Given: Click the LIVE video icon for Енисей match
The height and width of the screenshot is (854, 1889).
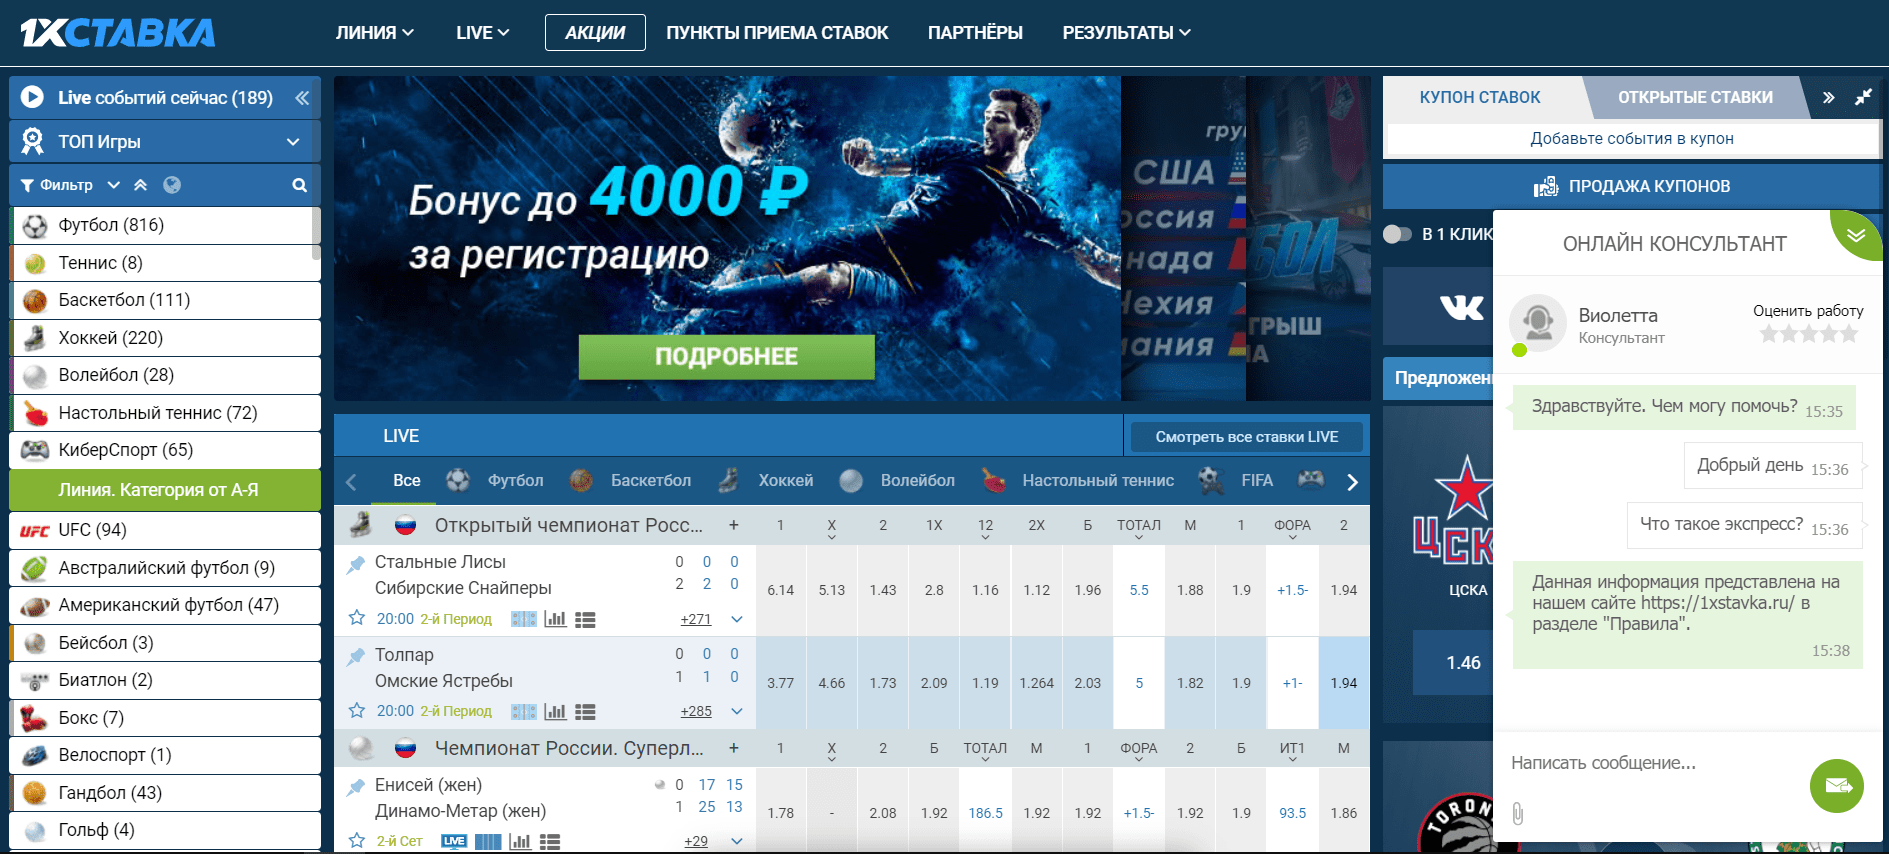Looking at the screenshot, I should (454, 841).
